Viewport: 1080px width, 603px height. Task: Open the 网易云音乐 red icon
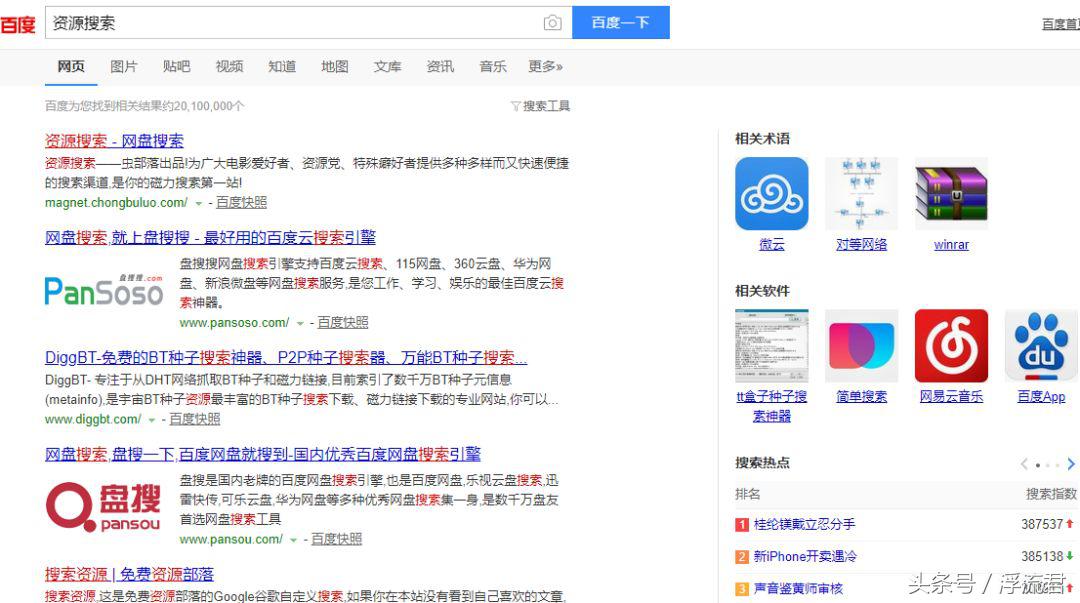[951, 345]
